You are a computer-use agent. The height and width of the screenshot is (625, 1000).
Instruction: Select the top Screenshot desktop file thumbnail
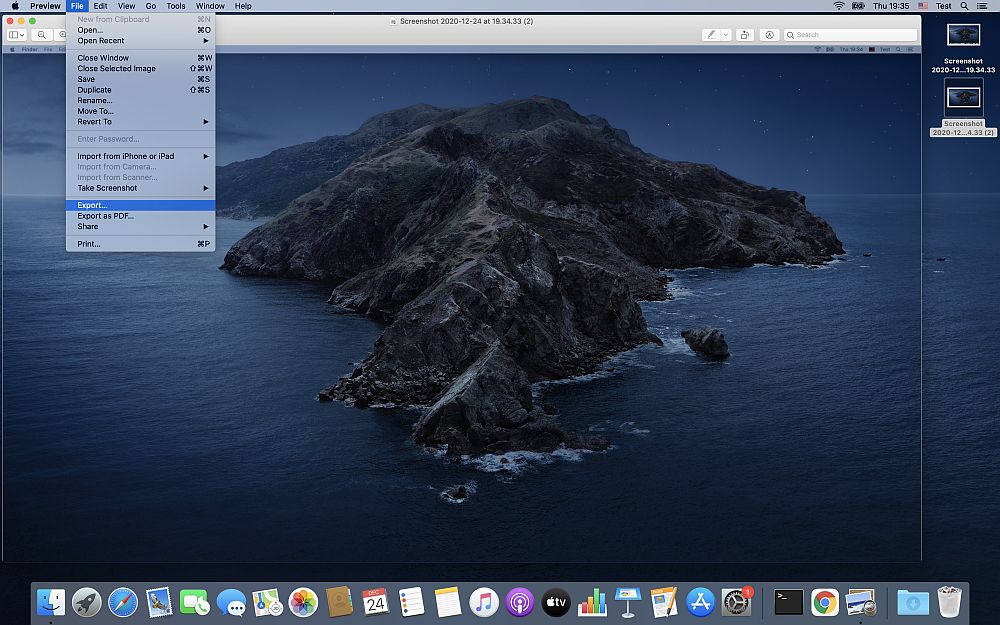(x=963, y=36)
